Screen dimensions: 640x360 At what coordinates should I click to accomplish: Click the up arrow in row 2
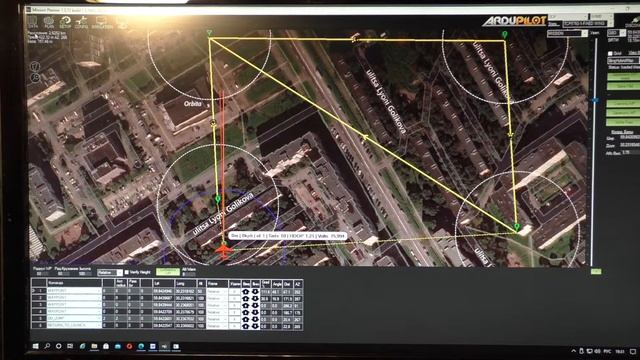245,298
